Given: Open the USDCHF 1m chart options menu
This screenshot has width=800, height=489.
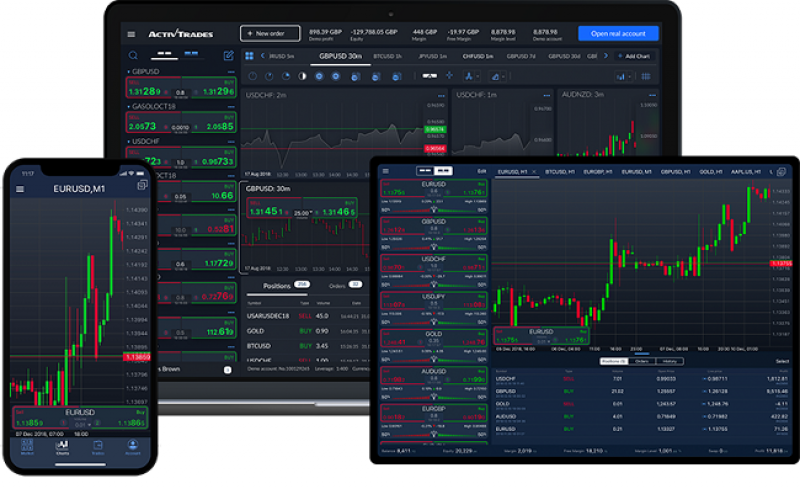Looking at the screenshot, I should (546, 95).
